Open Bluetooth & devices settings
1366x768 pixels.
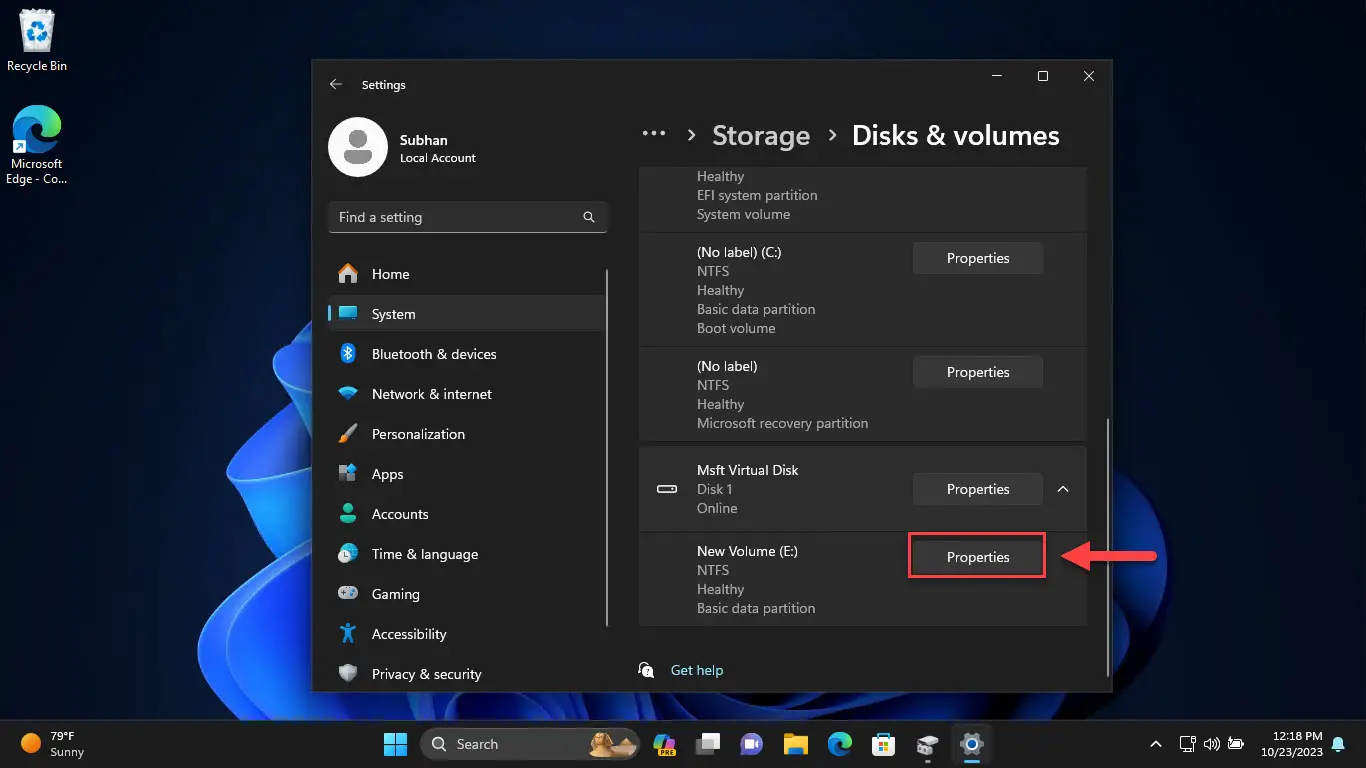tap(467, 354)
